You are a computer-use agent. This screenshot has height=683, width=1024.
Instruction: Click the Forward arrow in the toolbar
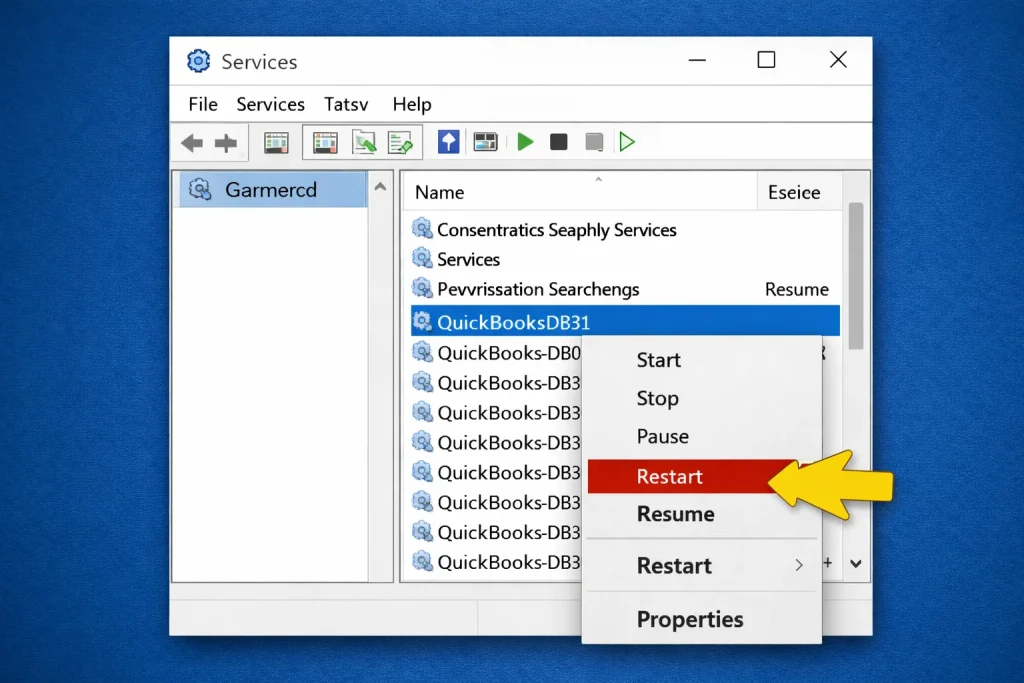point(225,143)
